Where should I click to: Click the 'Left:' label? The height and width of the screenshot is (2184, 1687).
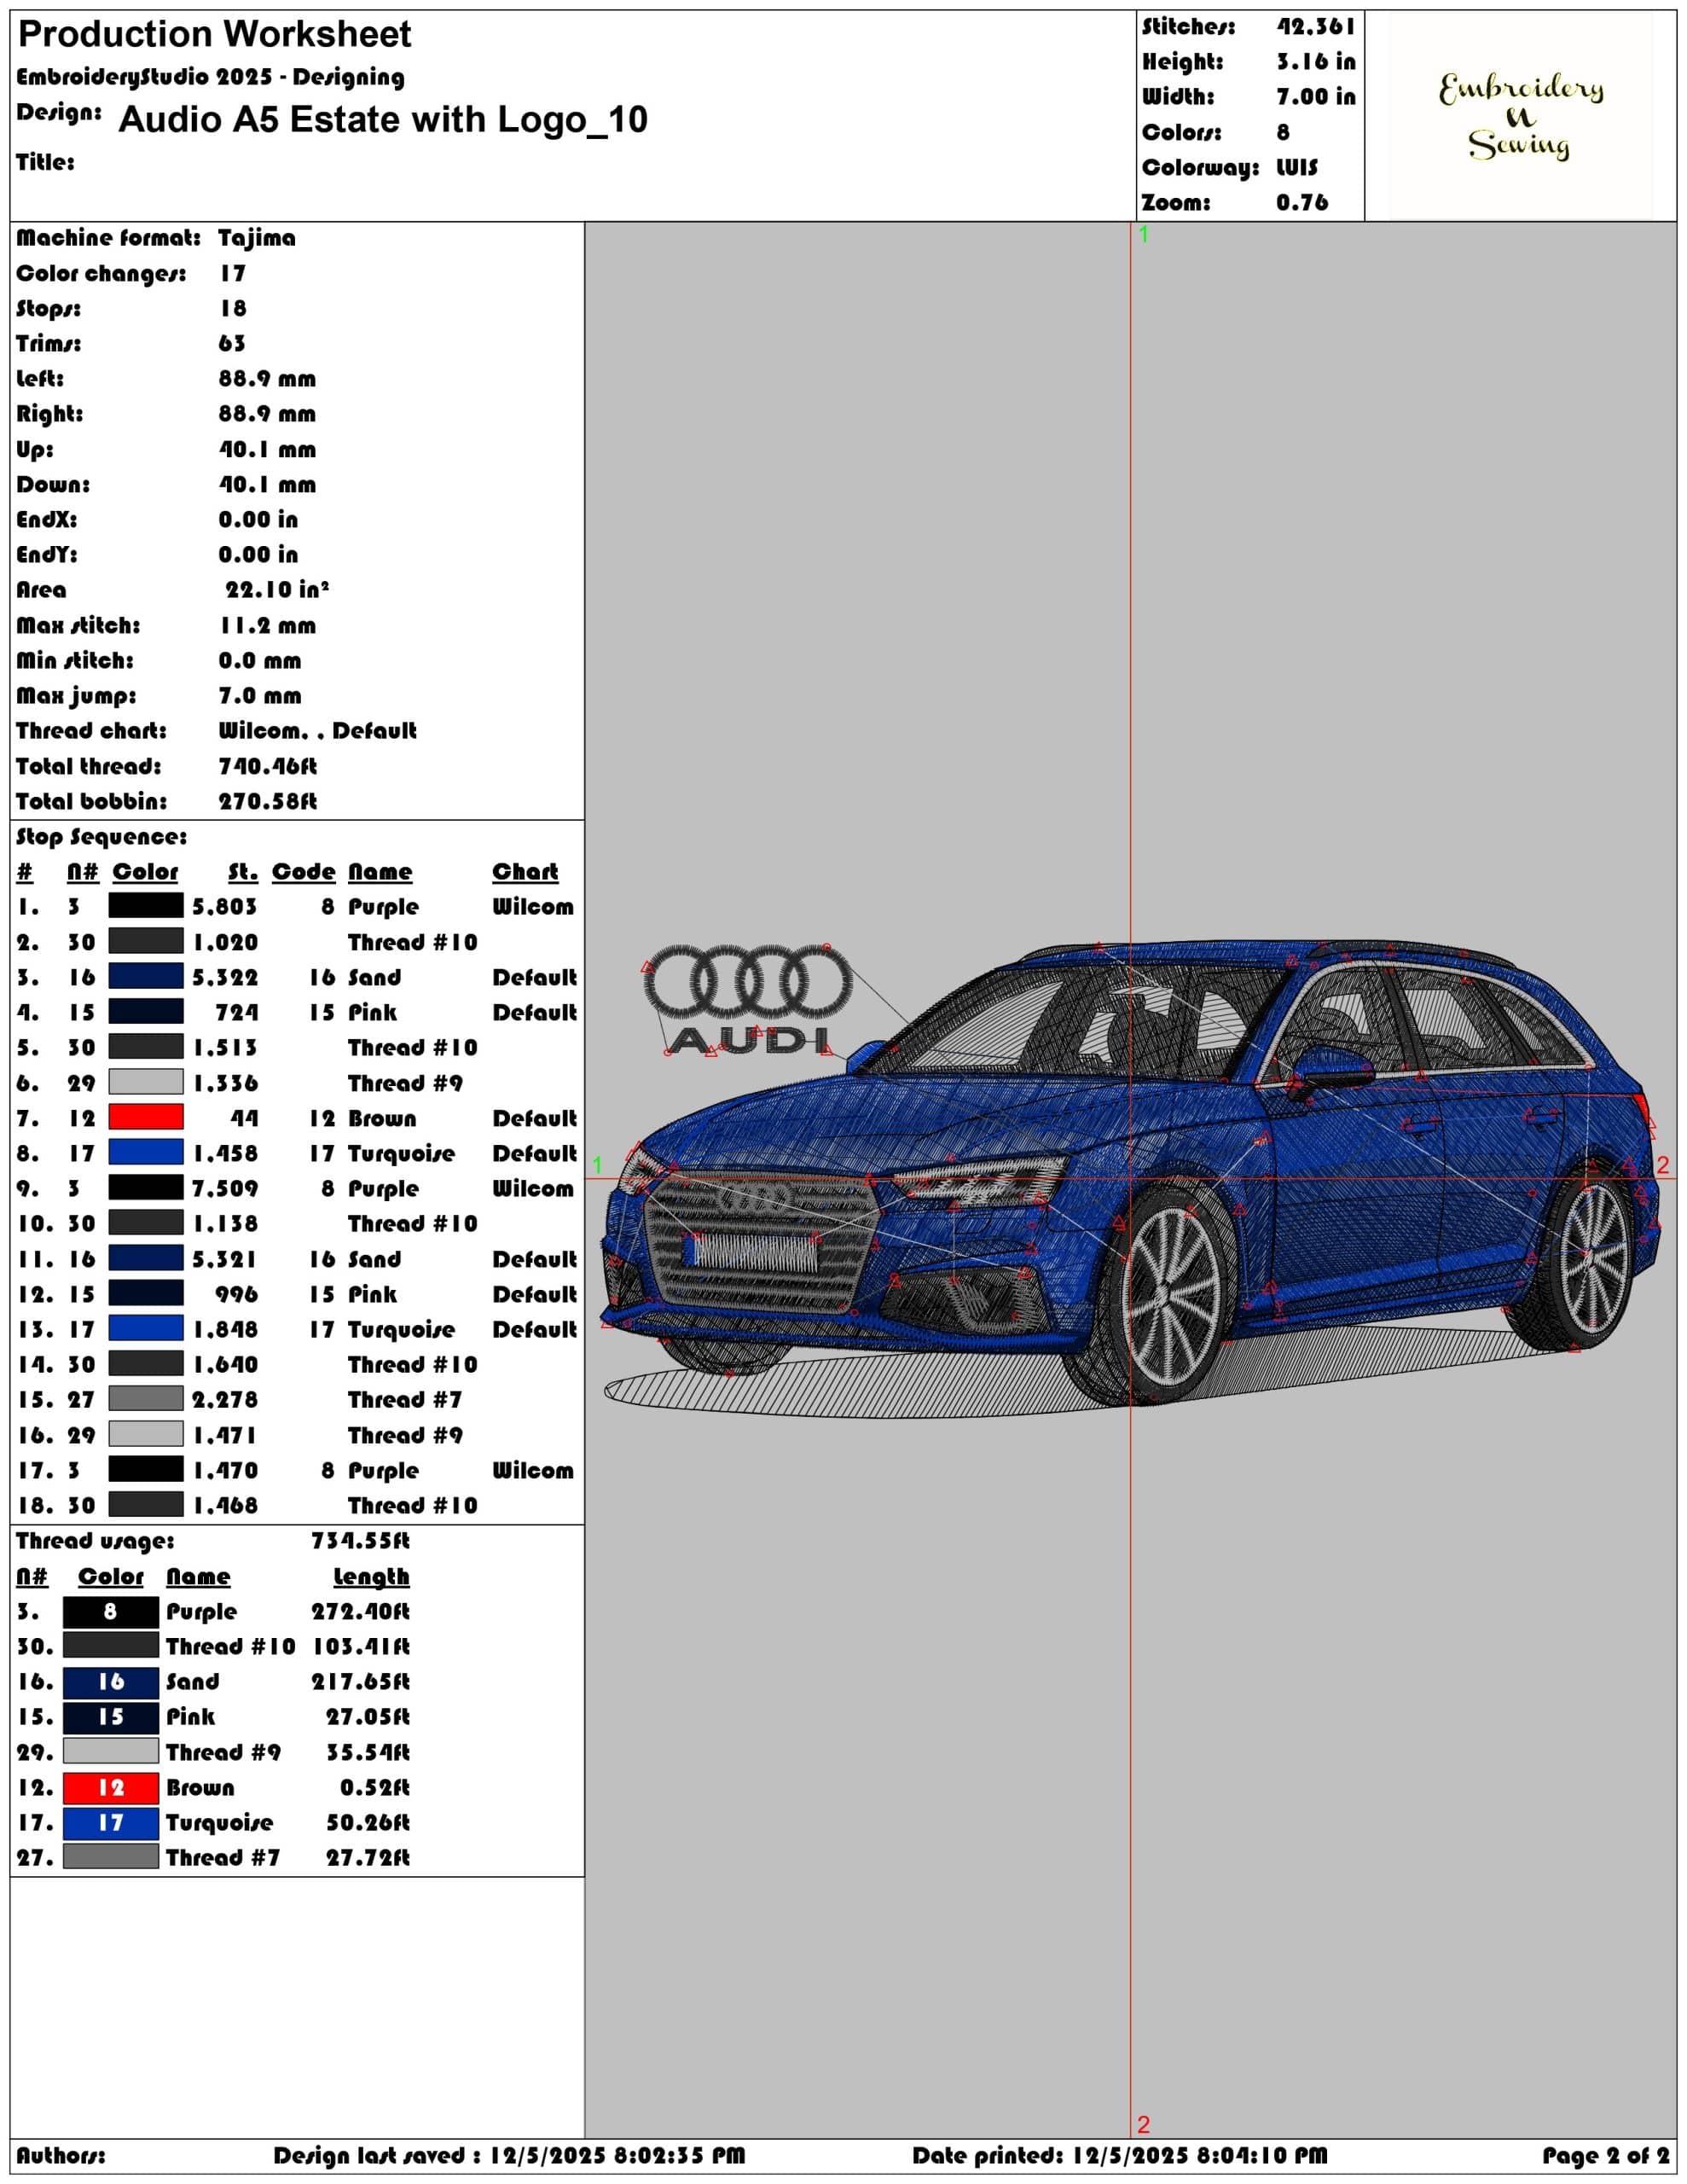(x=40, y=379)
